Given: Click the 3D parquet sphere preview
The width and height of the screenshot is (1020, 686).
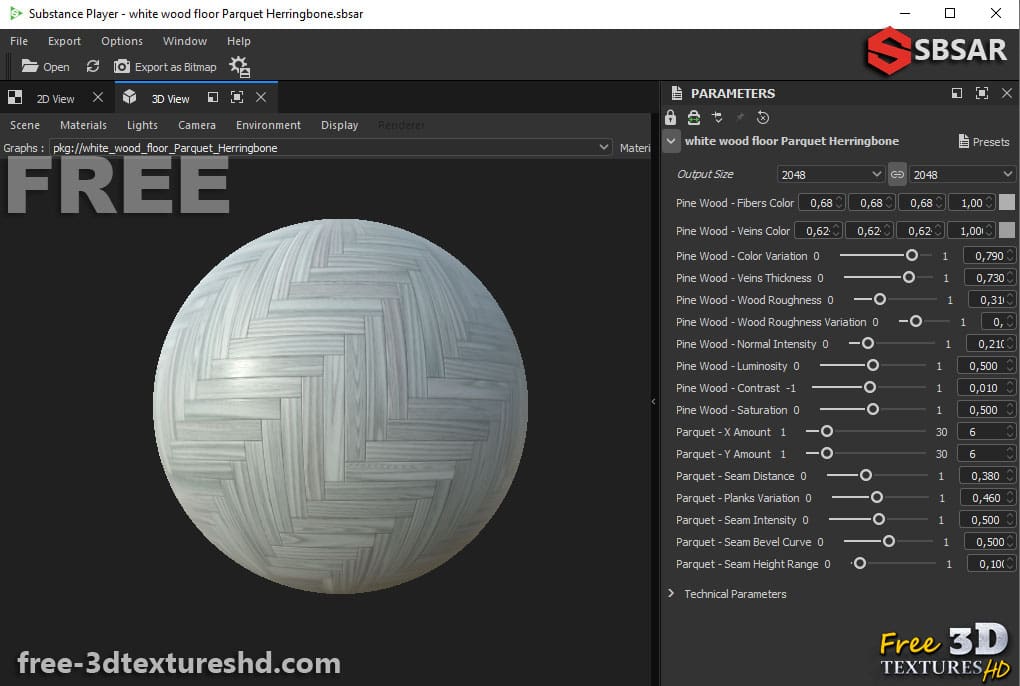Looking at the screenshot, I should [x=340, y=406].
